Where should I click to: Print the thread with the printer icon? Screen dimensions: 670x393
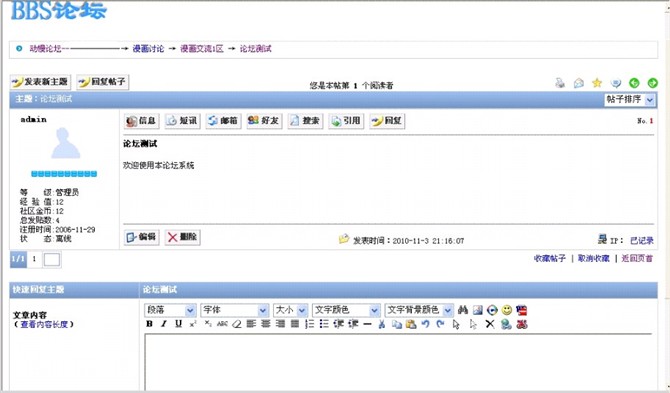(560, 83)
